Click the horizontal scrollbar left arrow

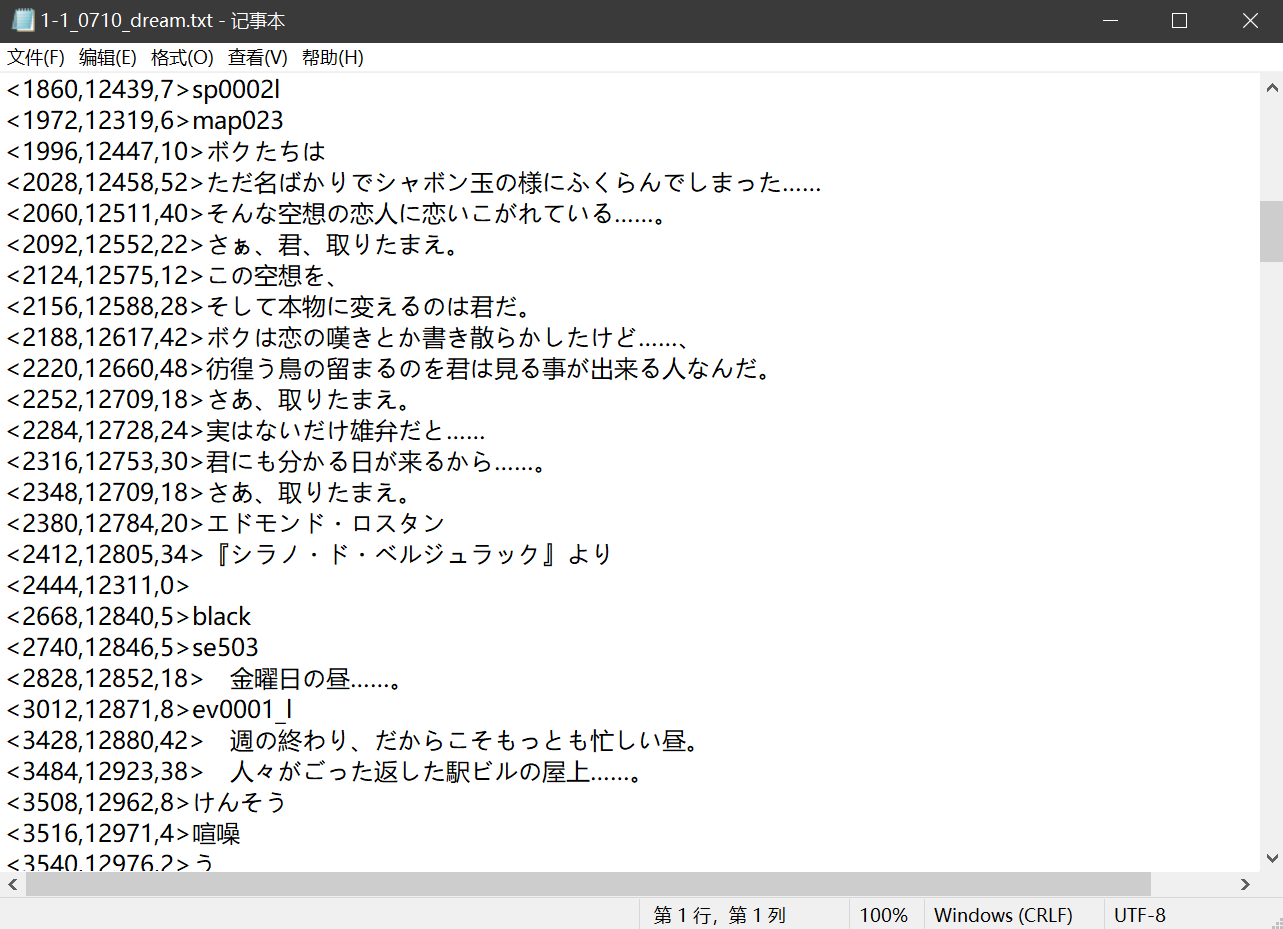[x=13, y=884]
